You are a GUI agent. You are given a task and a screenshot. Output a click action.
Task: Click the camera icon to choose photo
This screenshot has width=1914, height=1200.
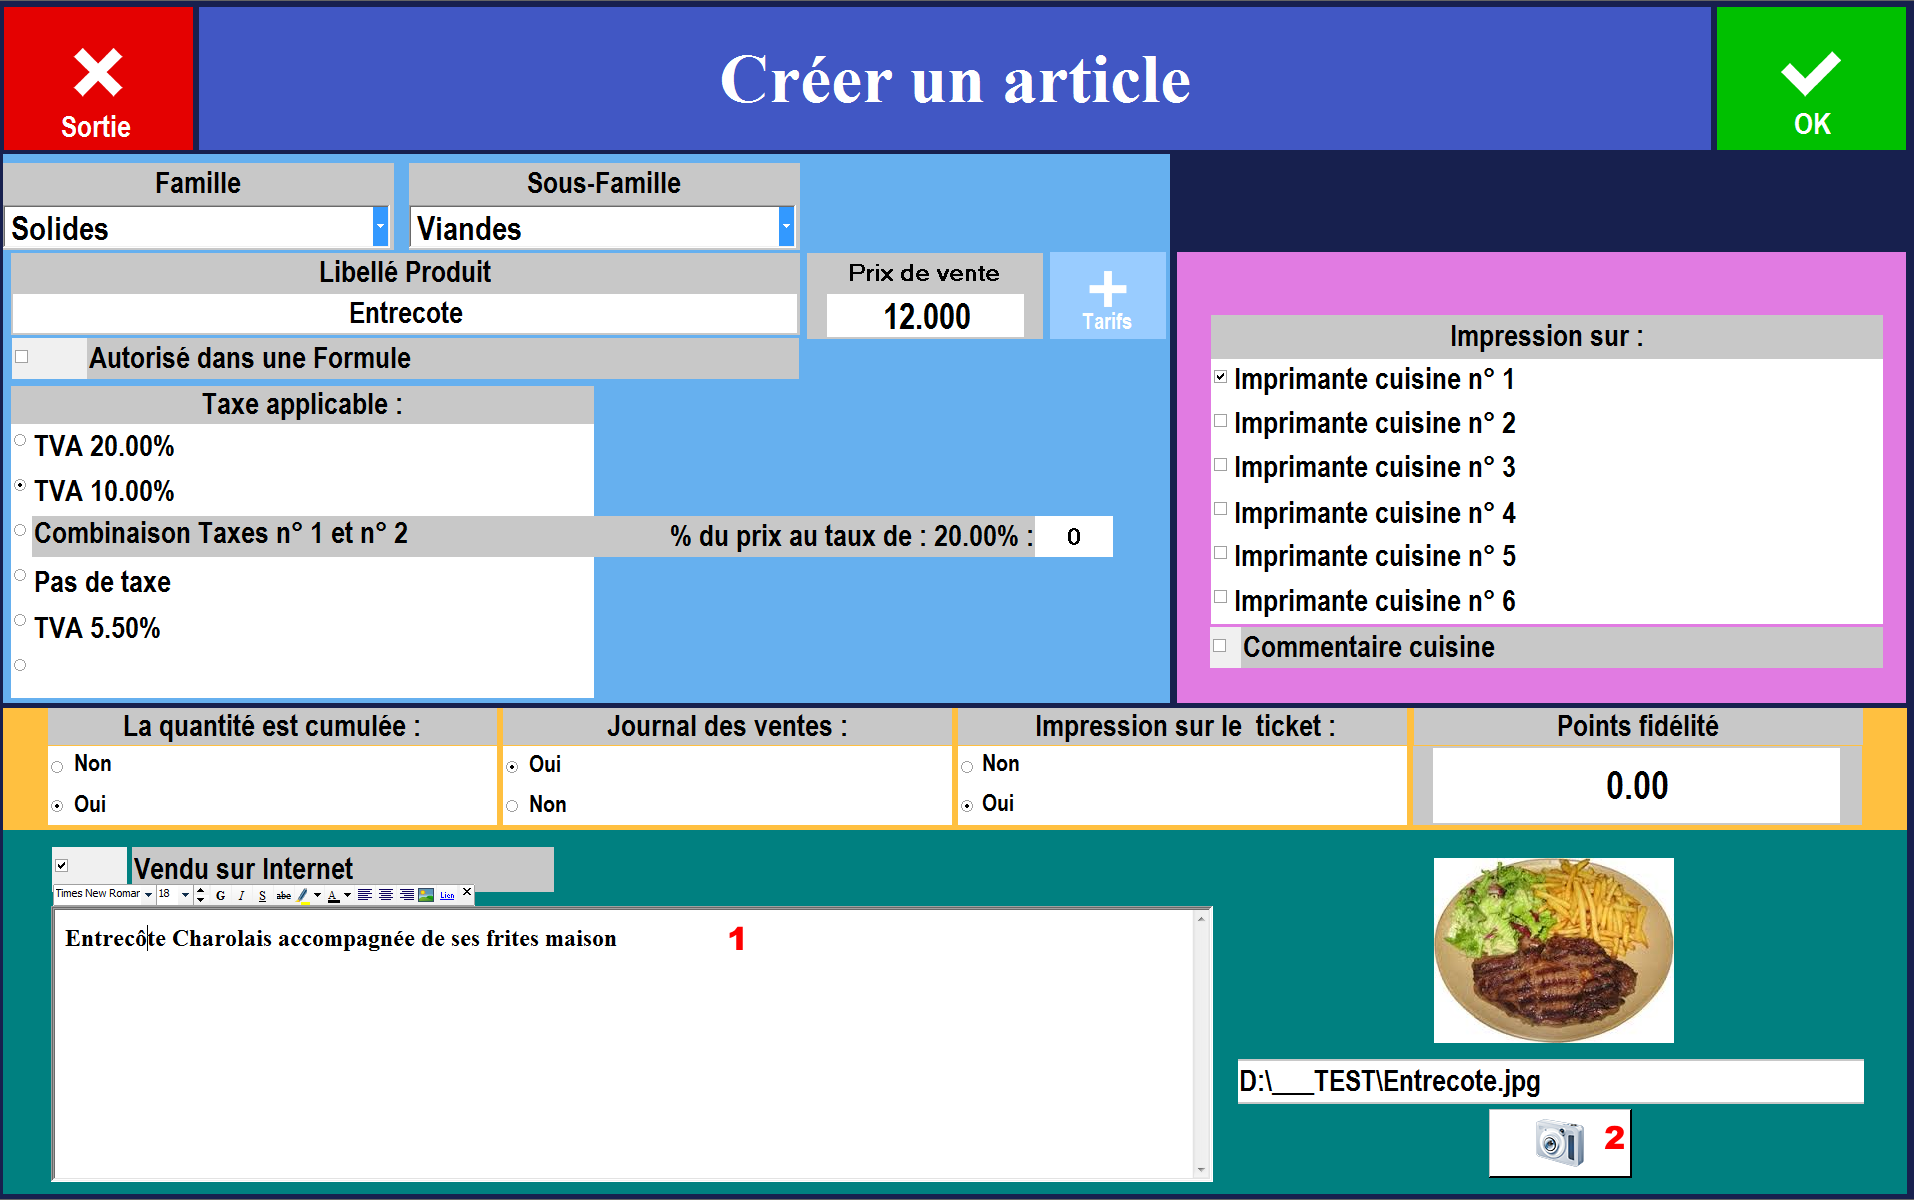[1559, 1142]
